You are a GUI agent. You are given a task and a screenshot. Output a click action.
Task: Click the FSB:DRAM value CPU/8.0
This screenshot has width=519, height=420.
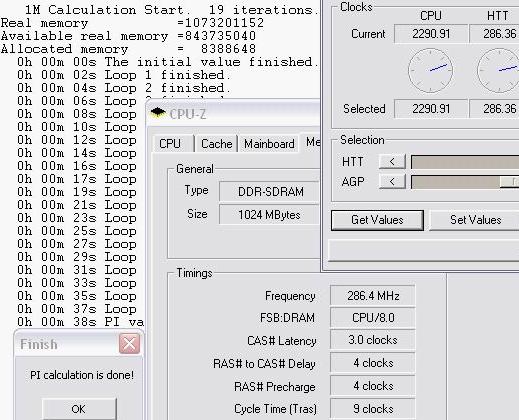373,317
